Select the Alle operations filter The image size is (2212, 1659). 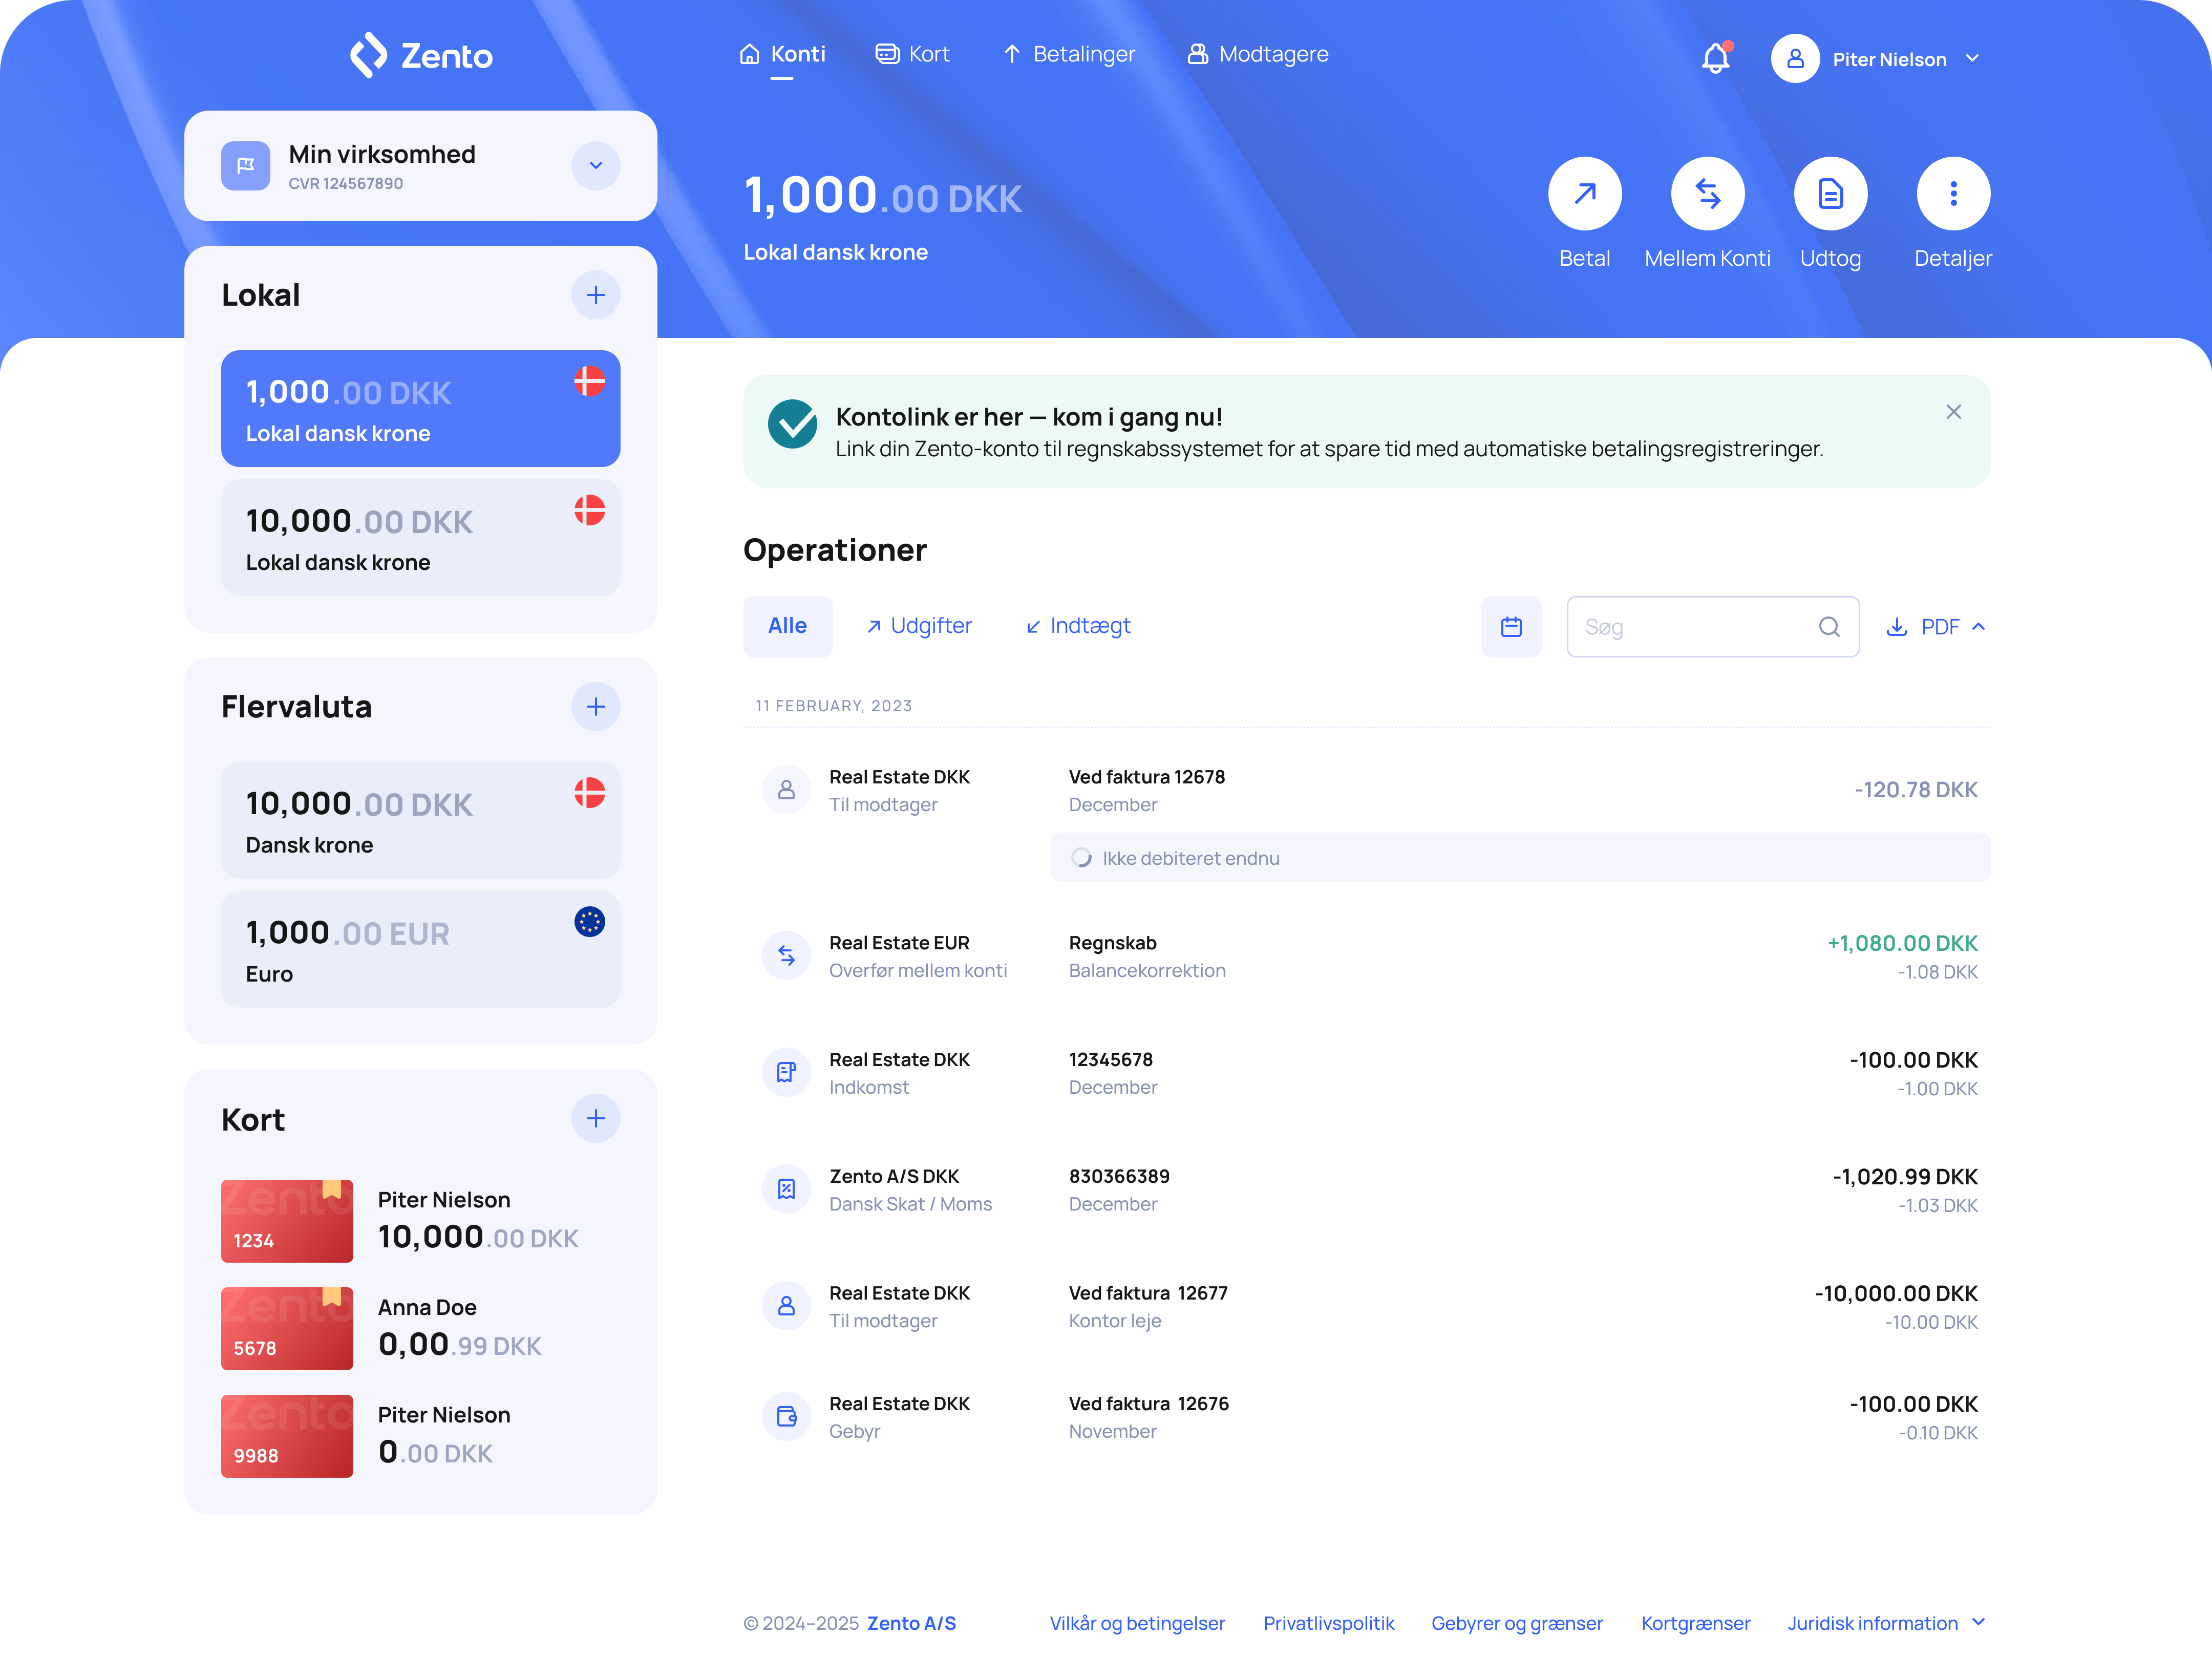pyautogui.click(x=787, y=626)
